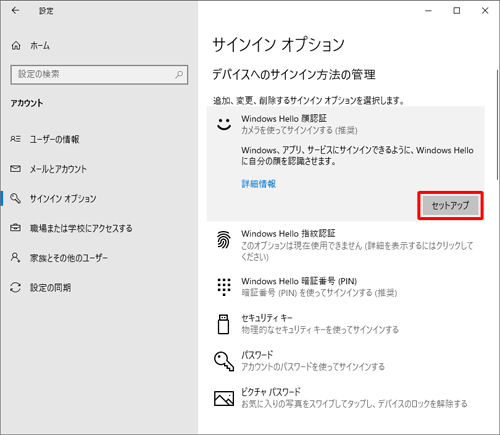Click the USB security key icon
The image size is (500, 435).
point(223,324)
